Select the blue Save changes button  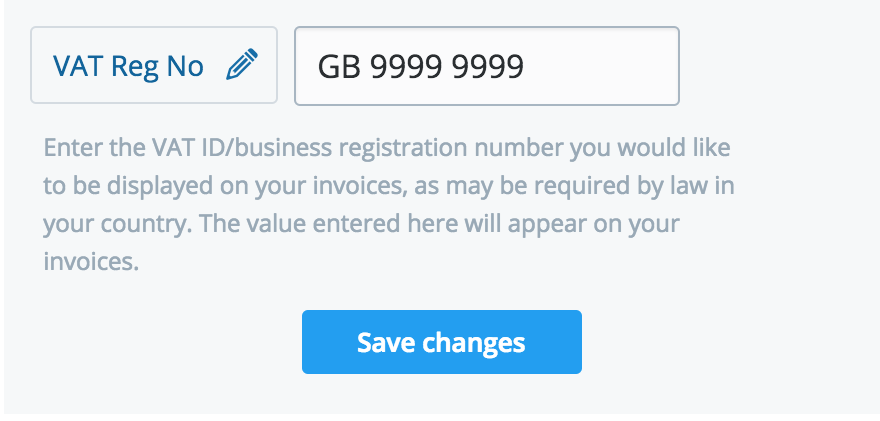click(441, 342)
